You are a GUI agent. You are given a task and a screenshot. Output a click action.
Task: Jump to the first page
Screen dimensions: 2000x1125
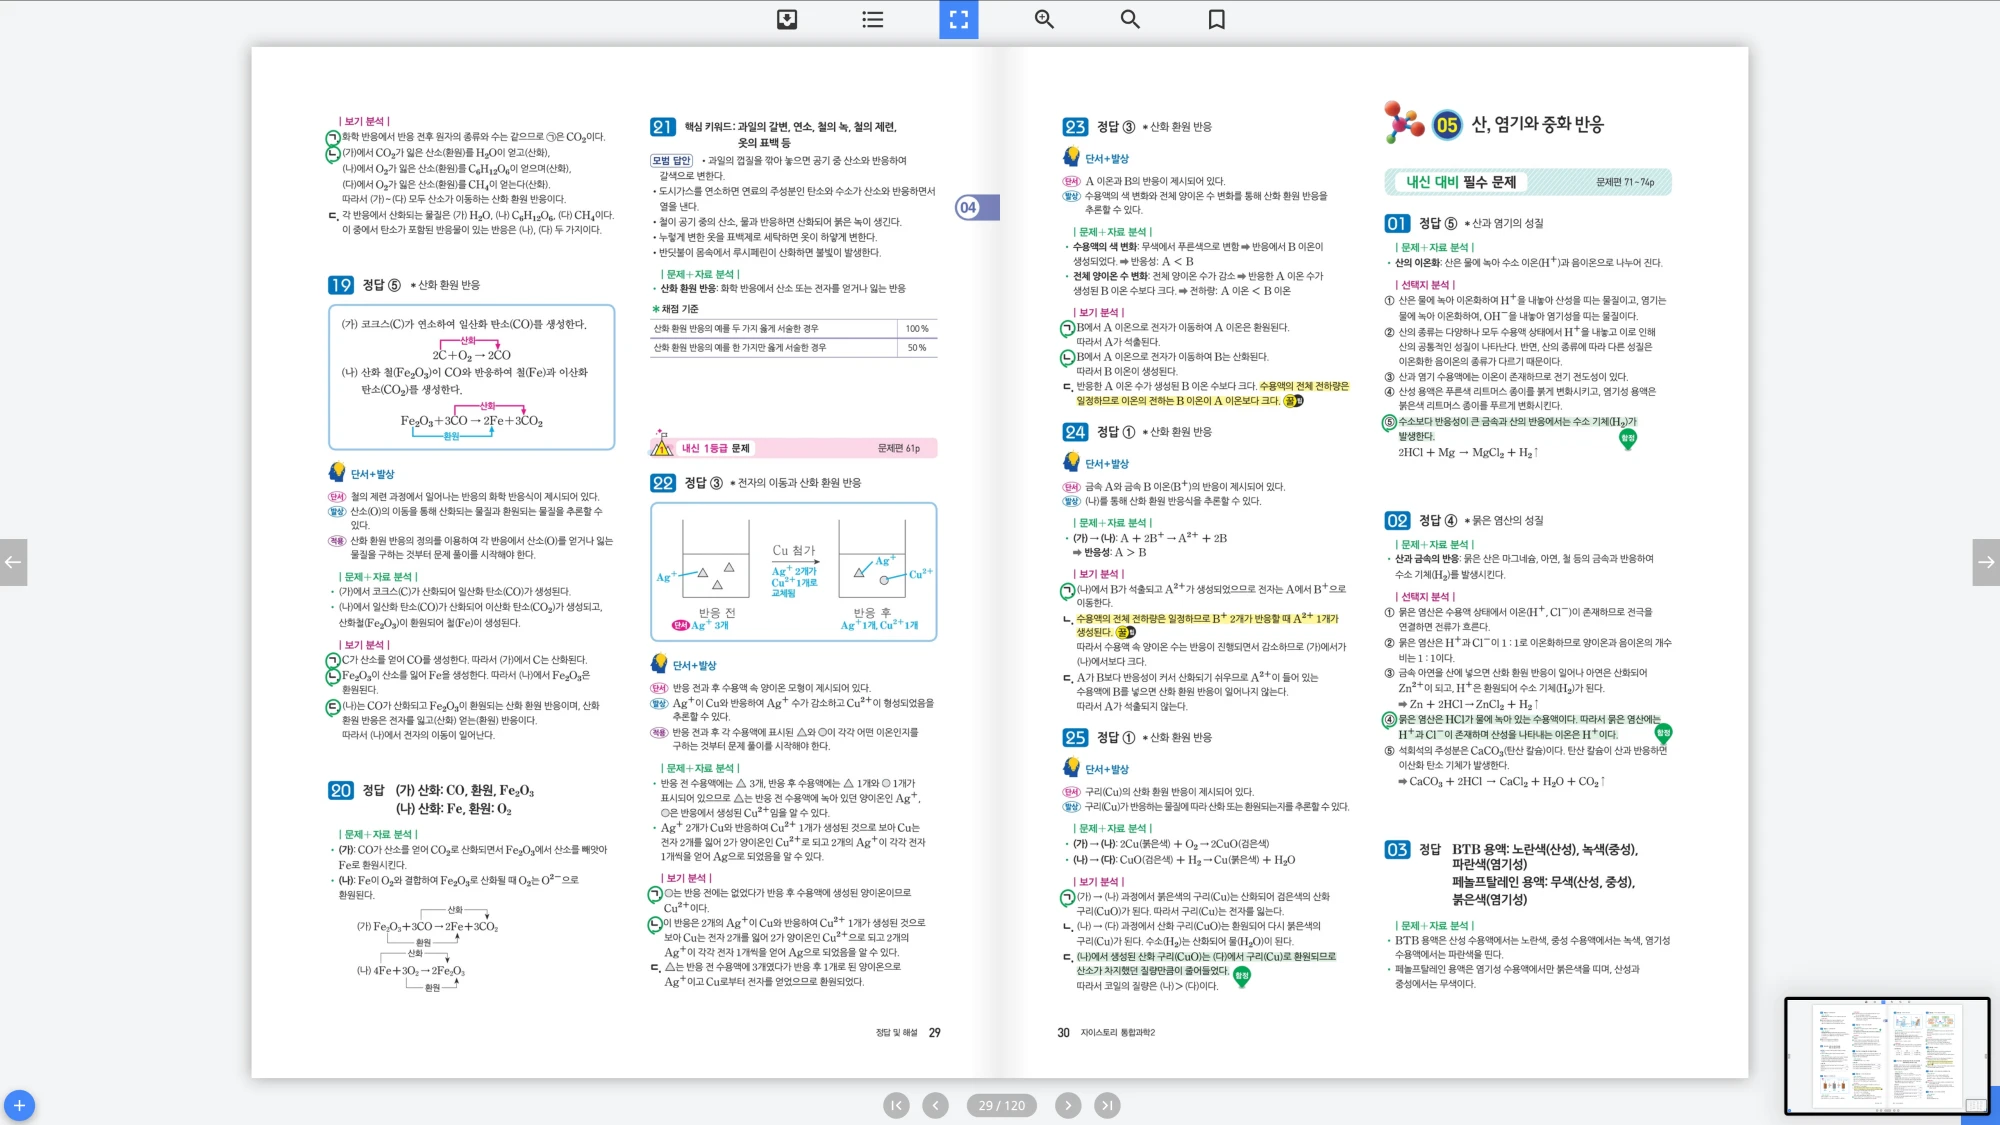pos(896,1105)
